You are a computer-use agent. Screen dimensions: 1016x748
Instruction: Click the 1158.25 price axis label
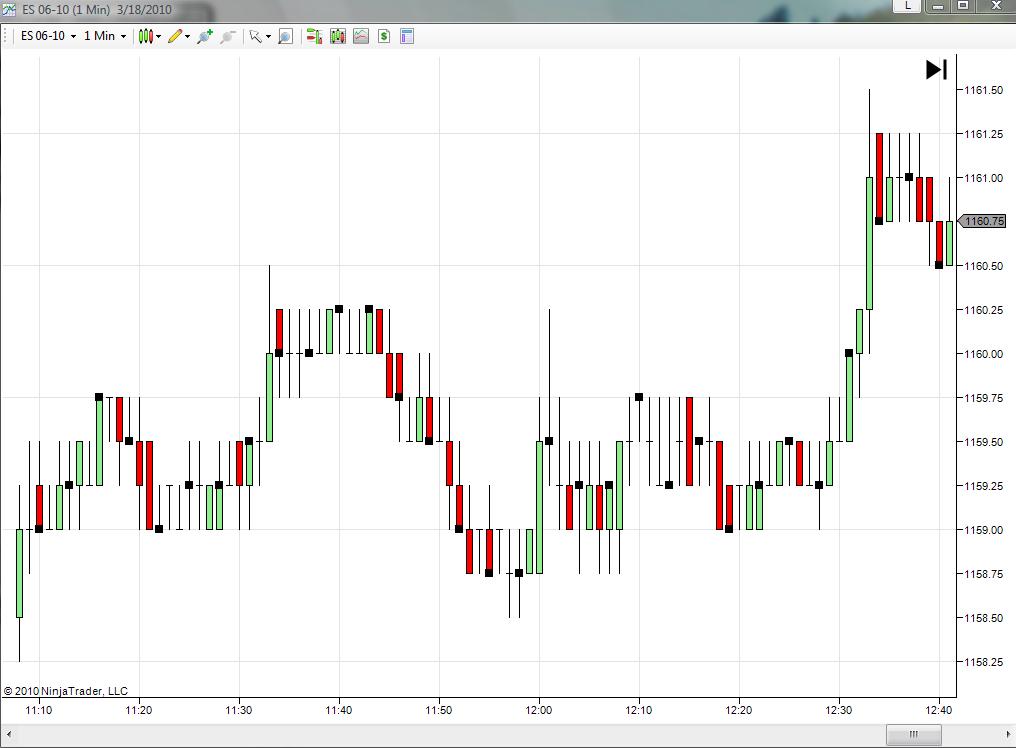pos(984,662)
